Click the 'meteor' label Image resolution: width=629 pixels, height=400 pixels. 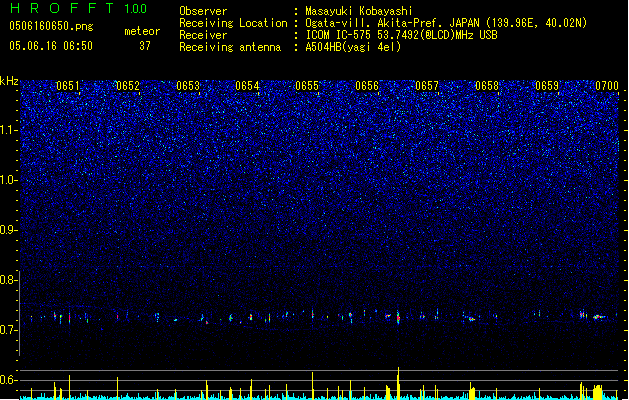(142, 31)
